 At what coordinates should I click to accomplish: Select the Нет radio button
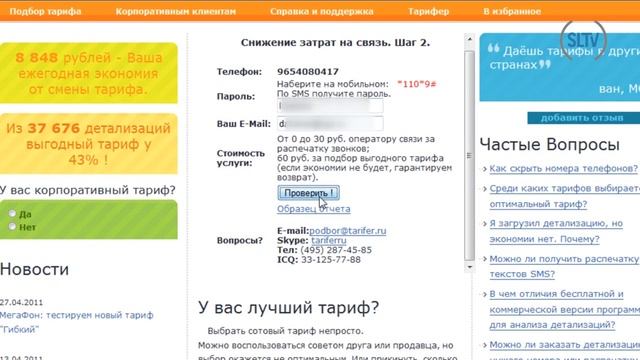point(12,227)
